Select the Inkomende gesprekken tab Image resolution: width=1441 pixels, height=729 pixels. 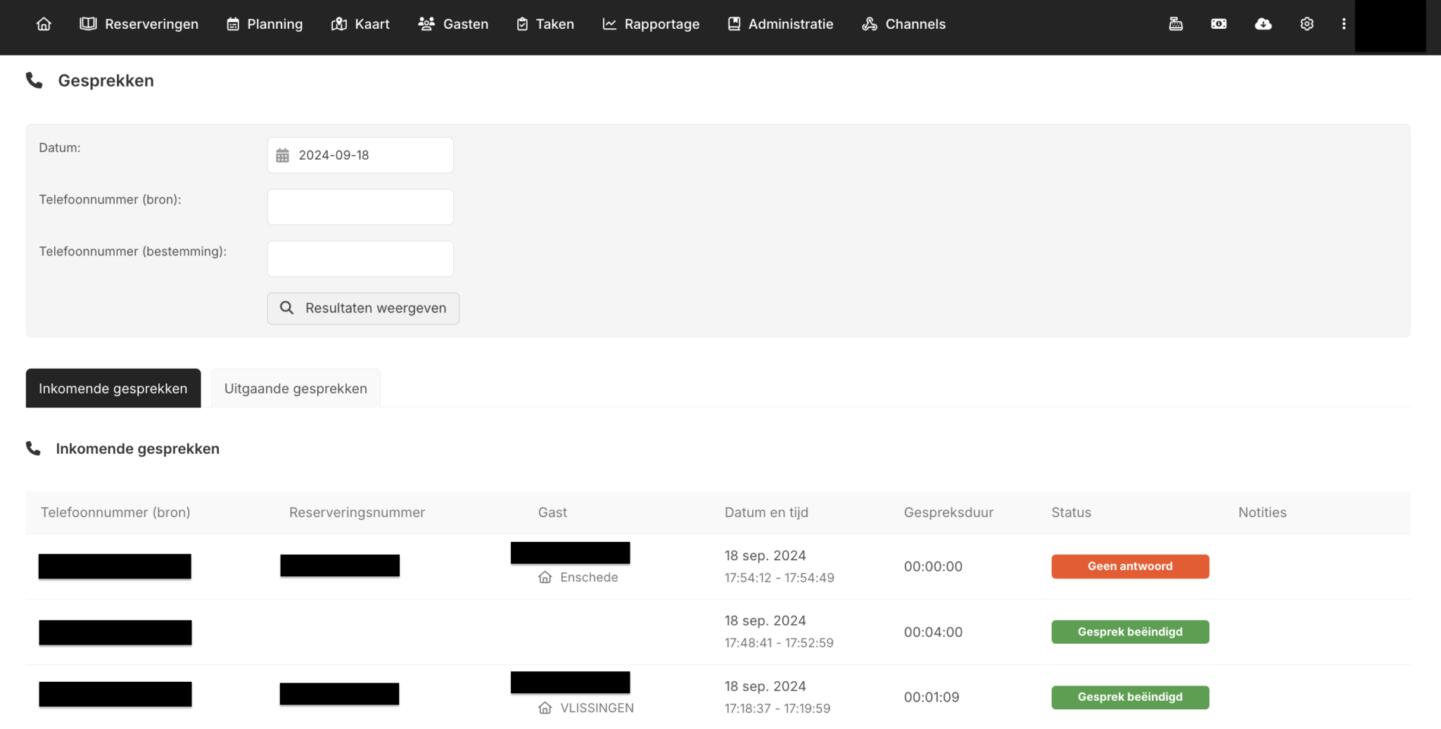113,389
